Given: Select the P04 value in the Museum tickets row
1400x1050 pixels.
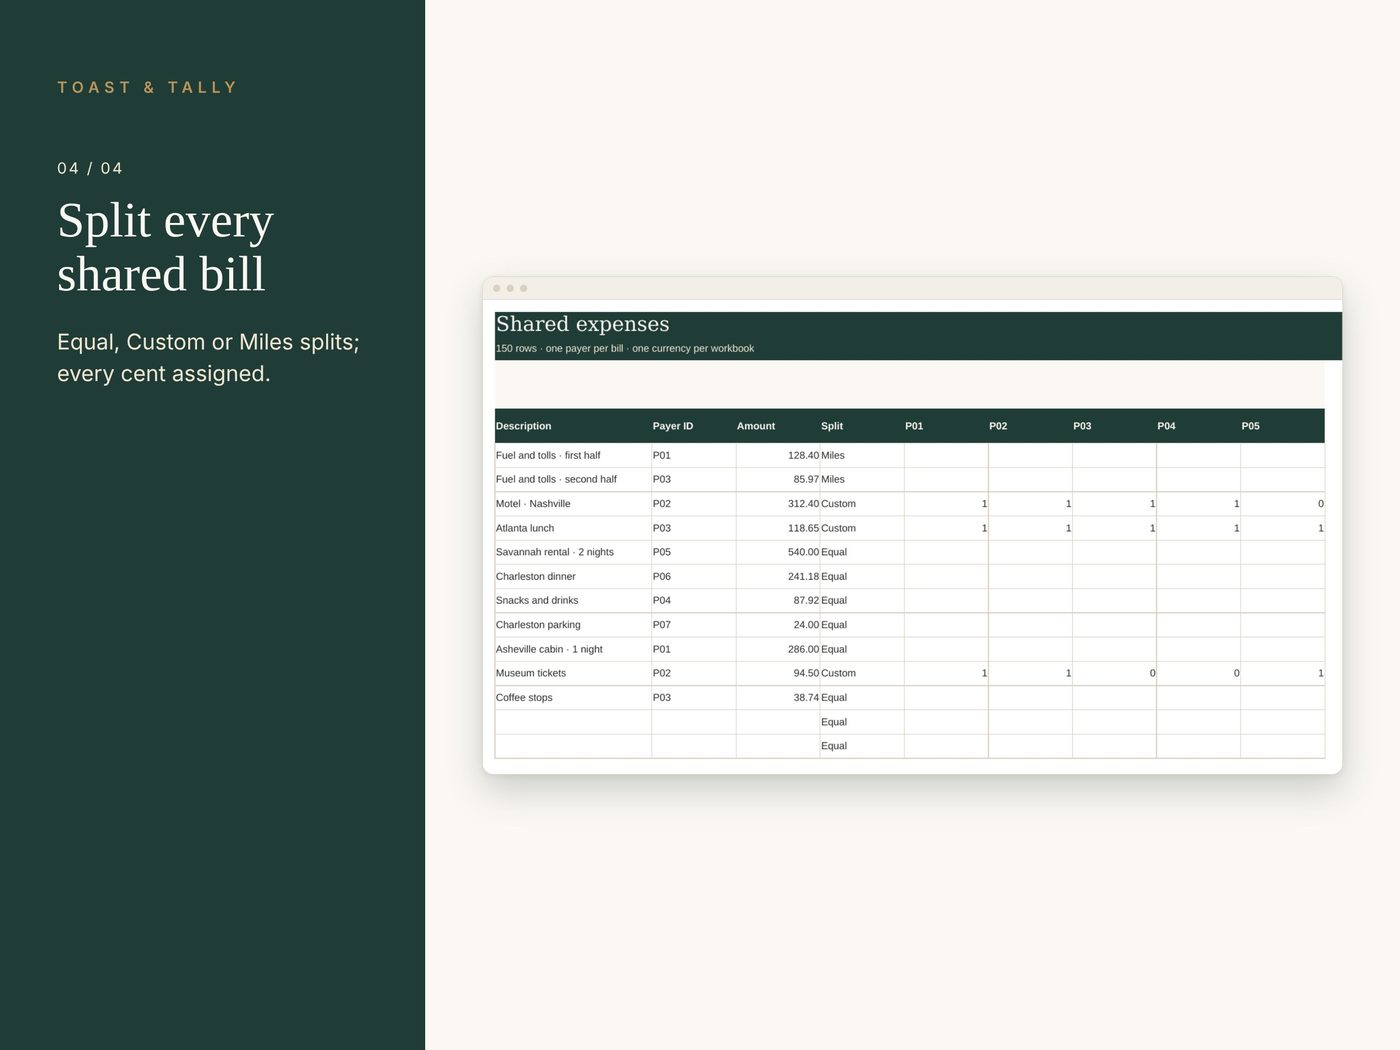Looking at the screenshot, I should 1198,674.
